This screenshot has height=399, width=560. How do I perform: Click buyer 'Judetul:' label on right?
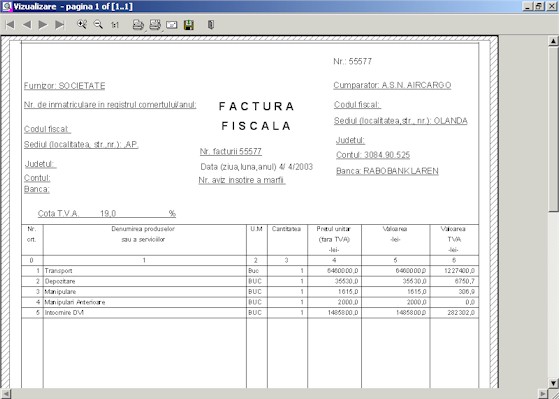(x=350, y=140)
